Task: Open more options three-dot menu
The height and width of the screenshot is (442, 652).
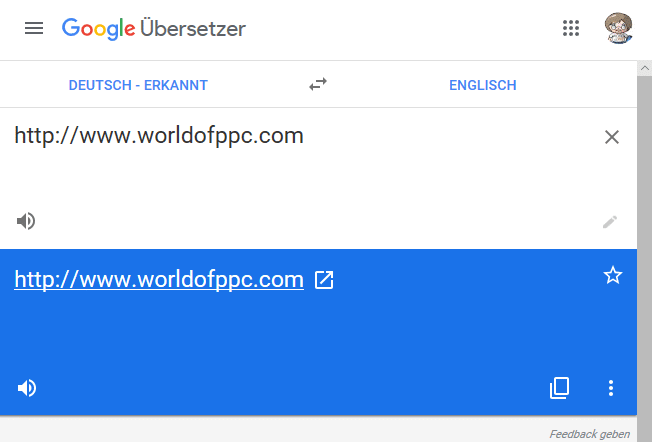Action: coord(612,388)
